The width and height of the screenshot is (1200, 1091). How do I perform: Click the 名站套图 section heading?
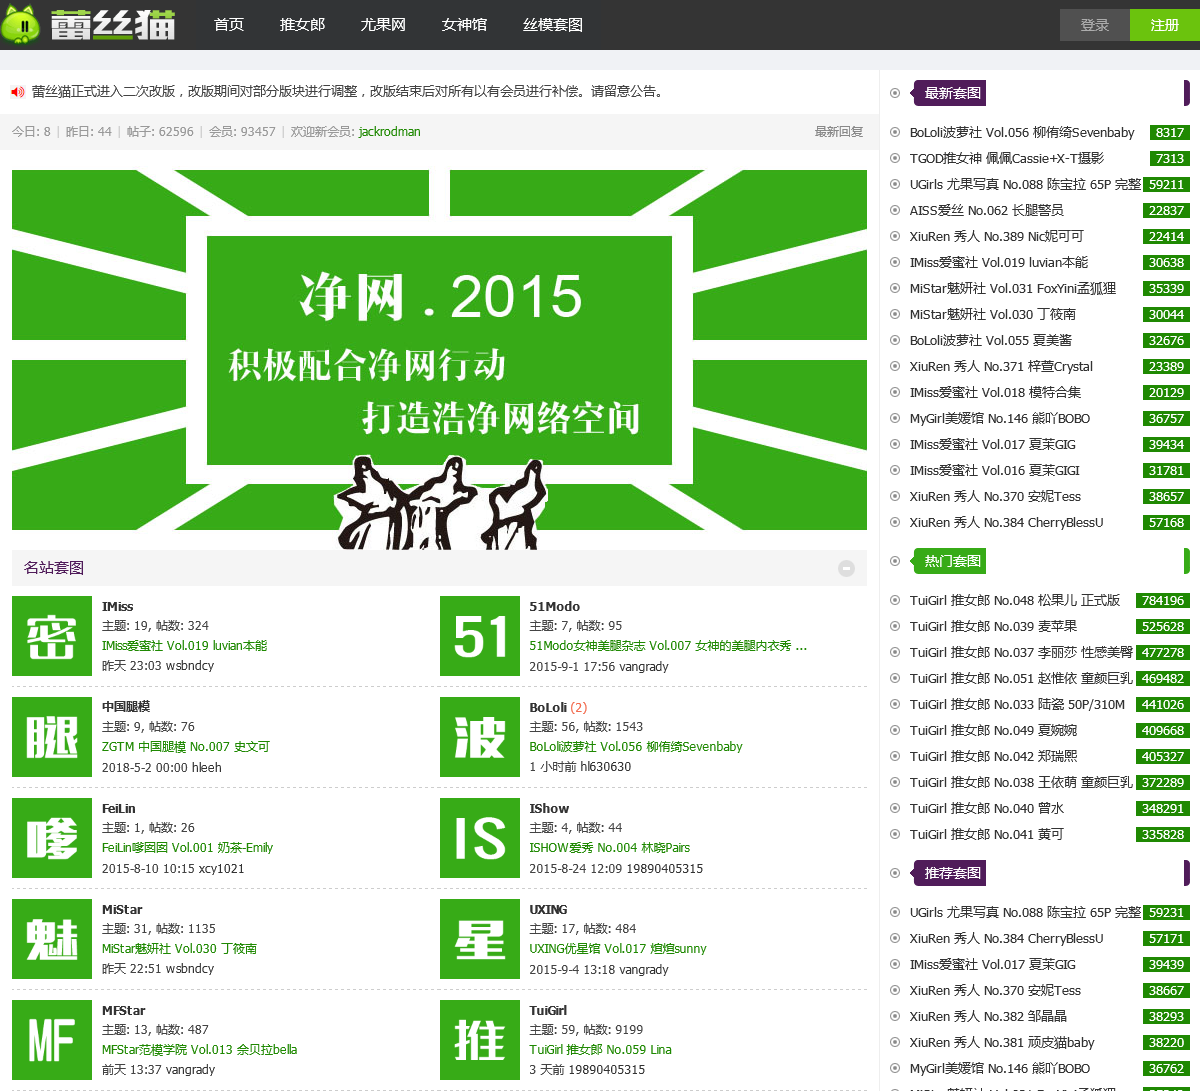[x=54, y=568]
